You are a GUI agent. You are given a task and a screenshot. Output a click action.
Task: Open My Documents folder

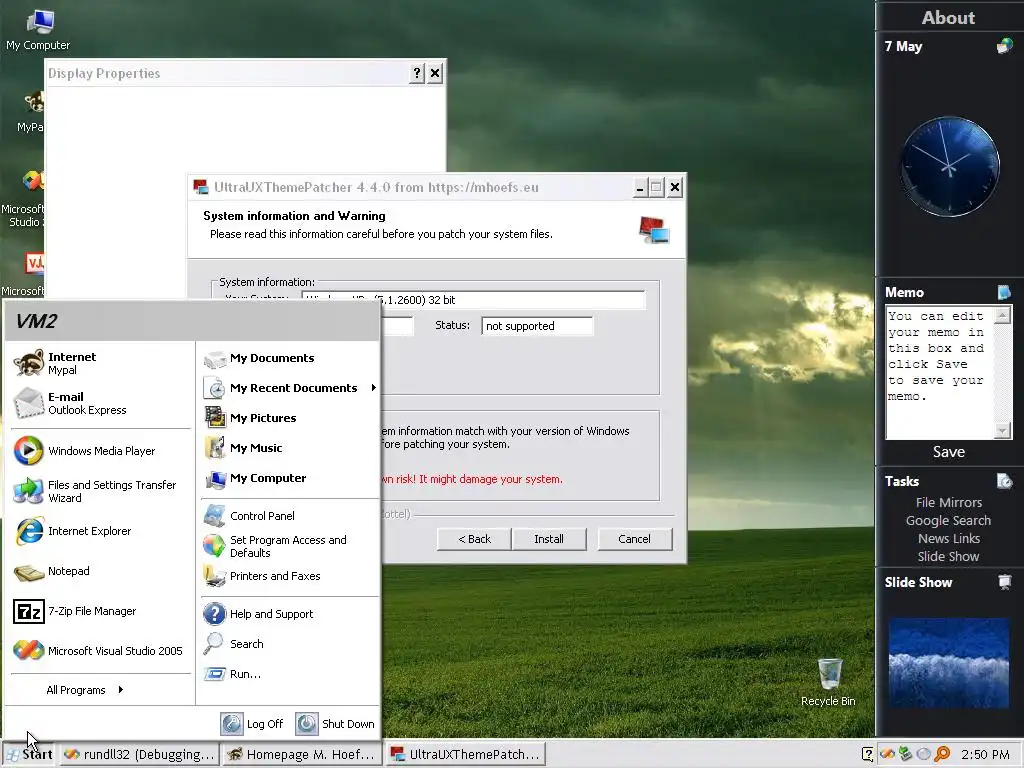[x=290, y=358]
